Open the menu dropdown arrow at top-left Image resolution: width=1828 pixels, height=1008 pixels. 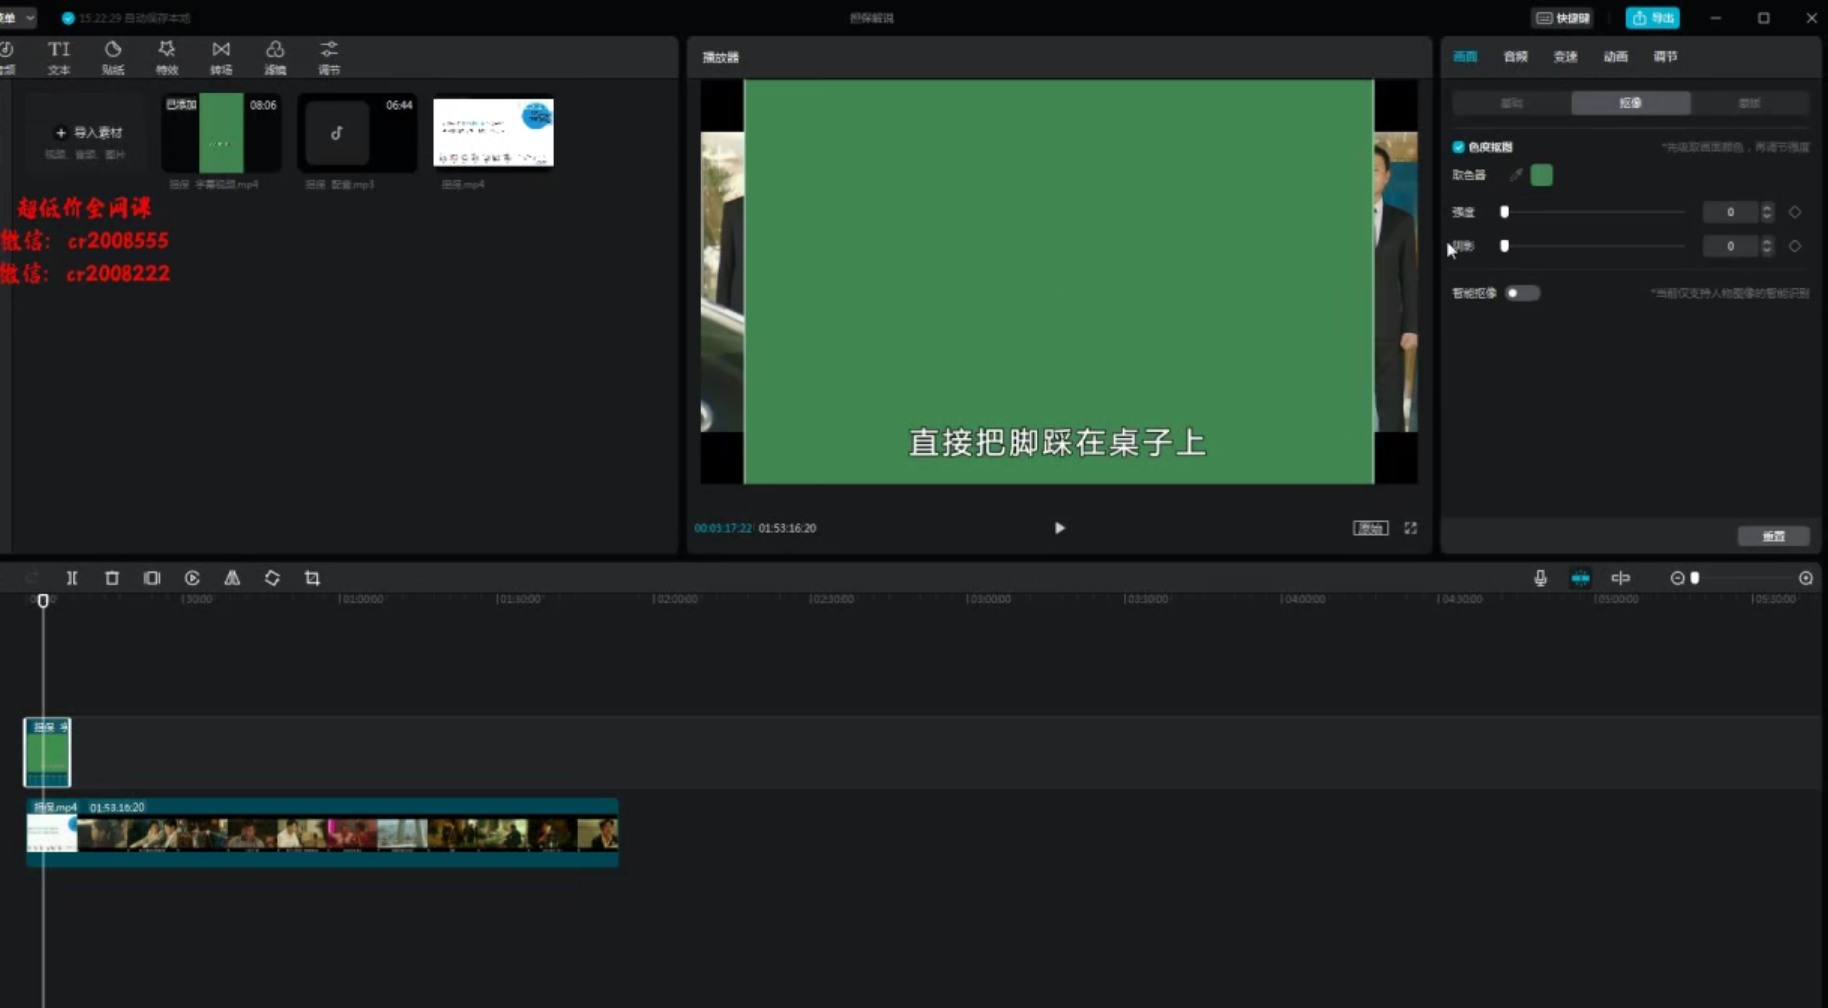click(x=30, y=18)
